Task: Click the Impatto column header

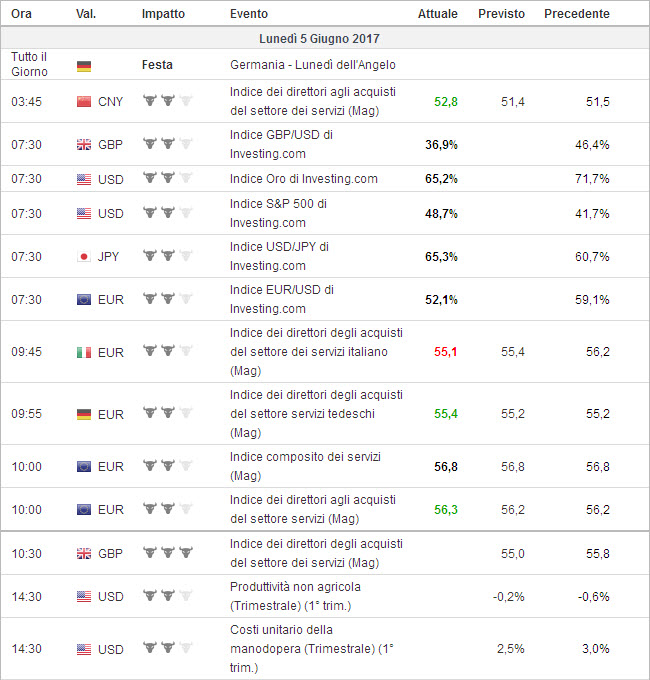Action: pos(163,14)
